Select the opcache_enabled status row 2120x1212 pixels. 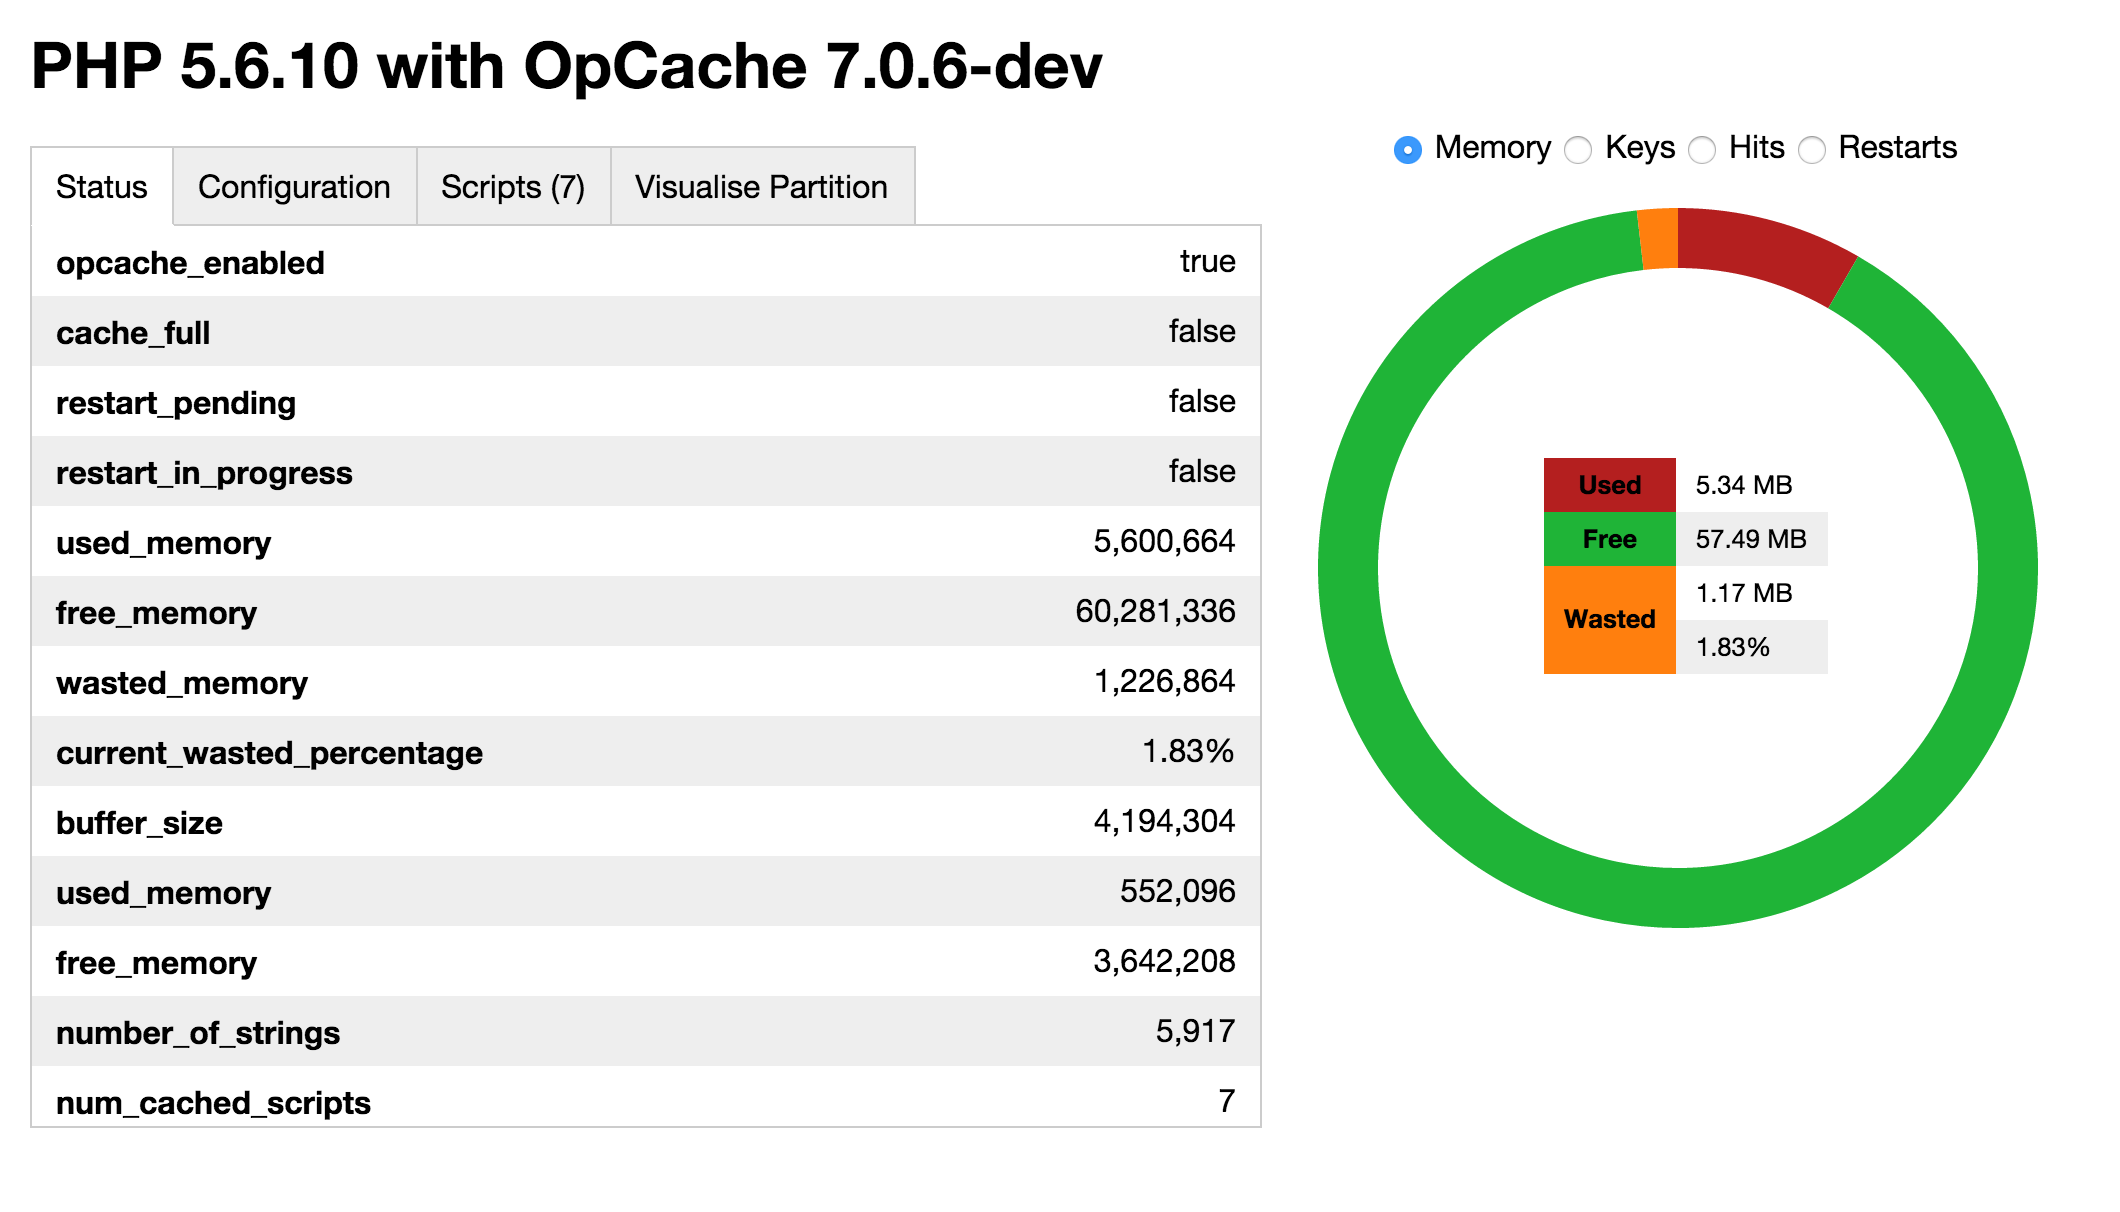click(x=650, y=262)
